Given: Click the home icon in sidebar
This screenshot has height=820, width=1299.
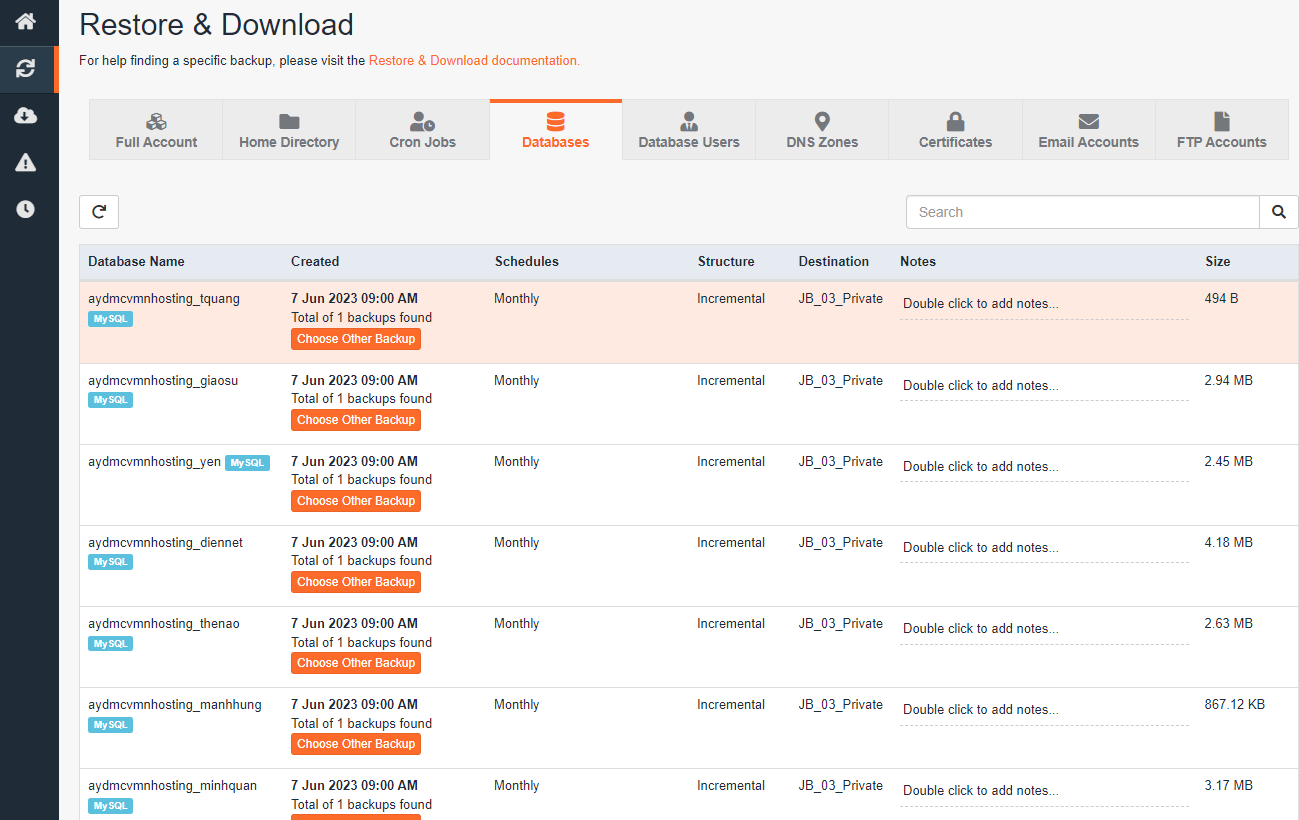Looking at the screenshot, I should (26, 21).
